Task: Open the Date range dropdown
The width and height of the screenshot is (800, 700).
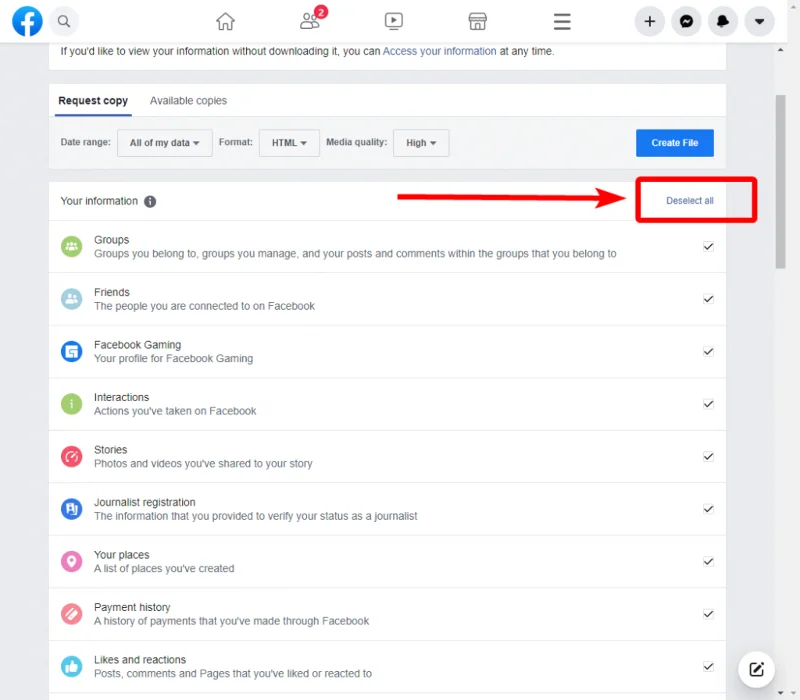Action: coord(164,143)
